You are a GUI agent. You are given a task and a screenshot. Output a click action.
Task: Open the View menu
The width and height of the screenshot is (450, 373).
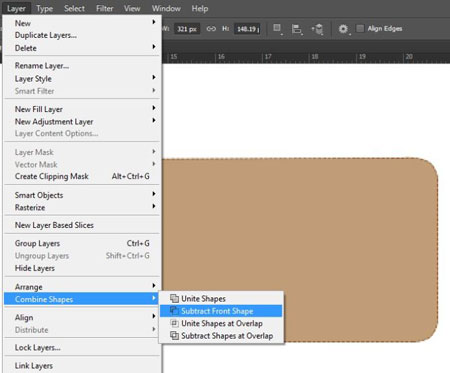(132, 8)
